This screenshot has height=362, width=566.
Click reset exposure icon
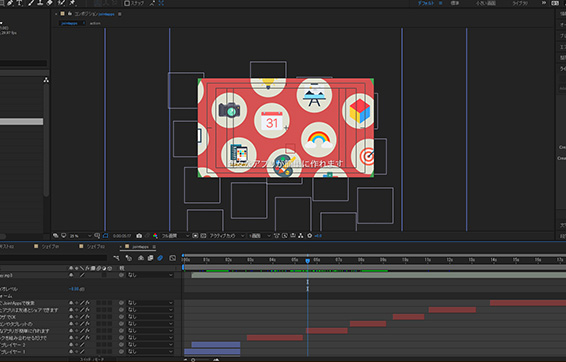point(309,236)
